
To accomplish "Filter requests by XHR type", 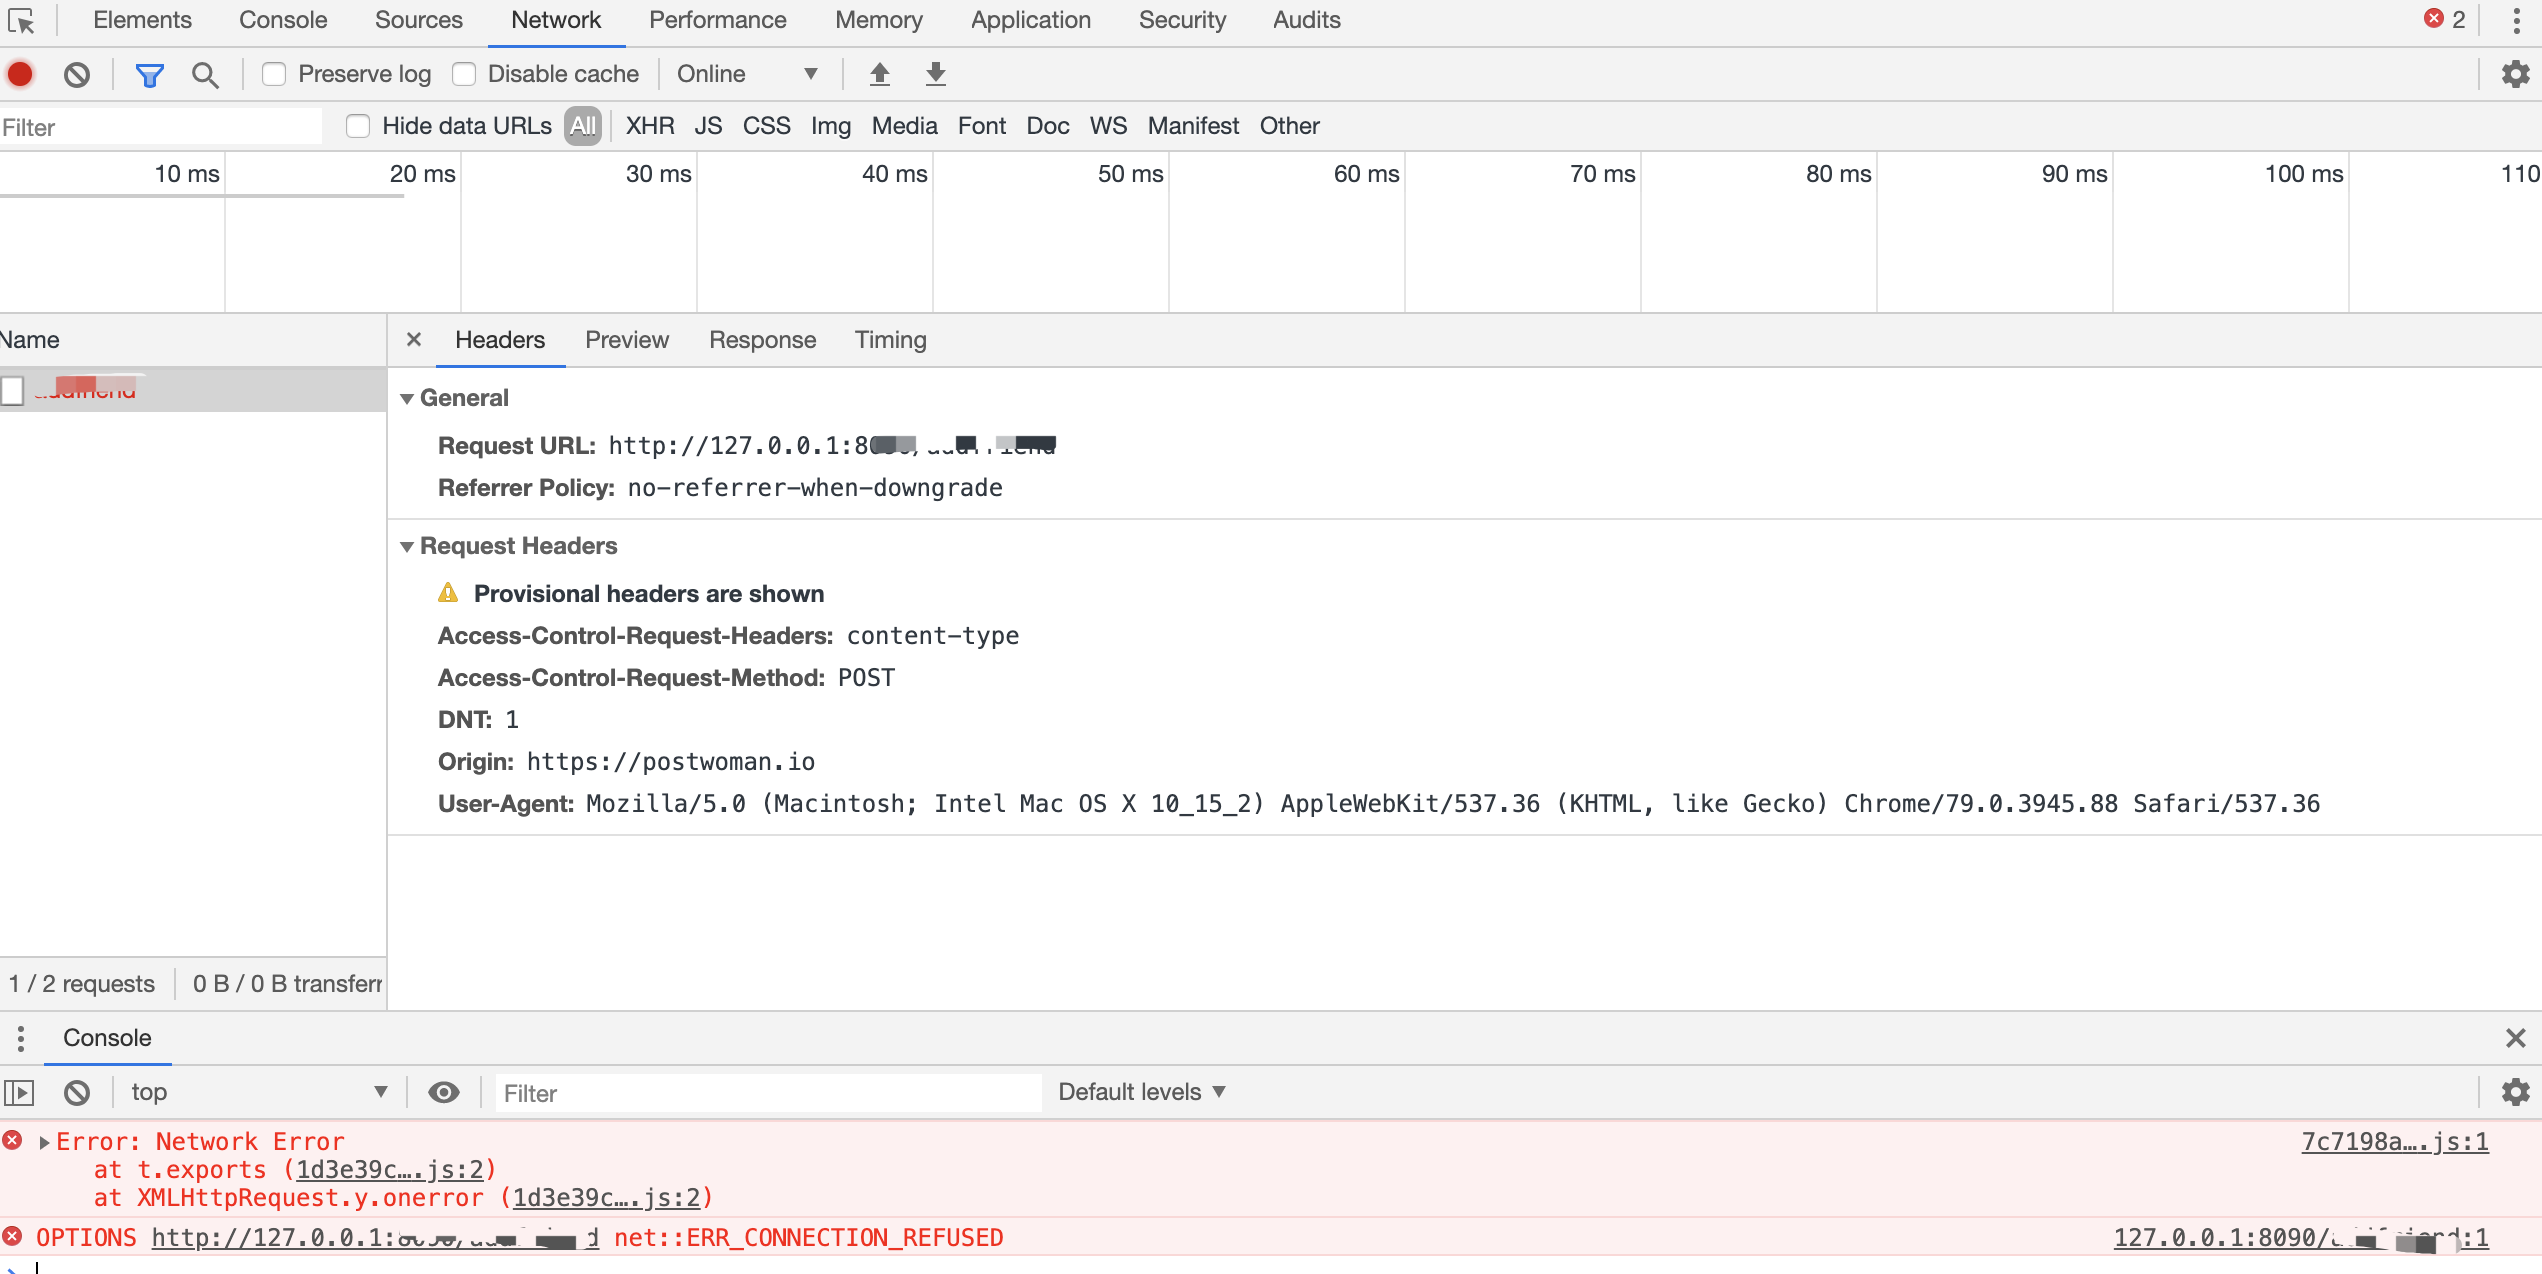I will 650,126.
